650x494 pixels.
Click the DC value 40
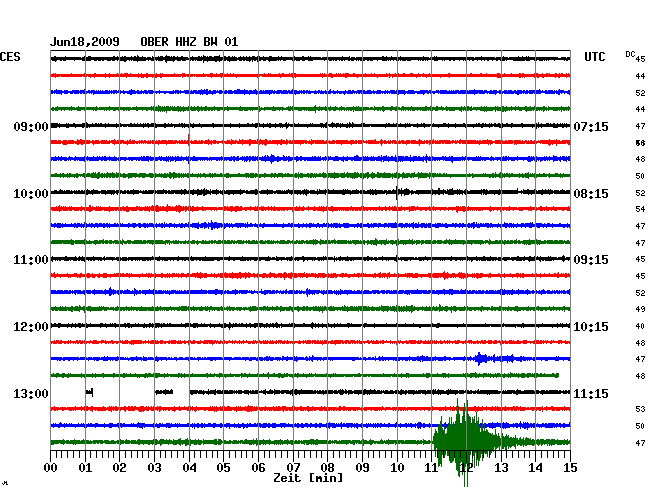click(640, 326)
